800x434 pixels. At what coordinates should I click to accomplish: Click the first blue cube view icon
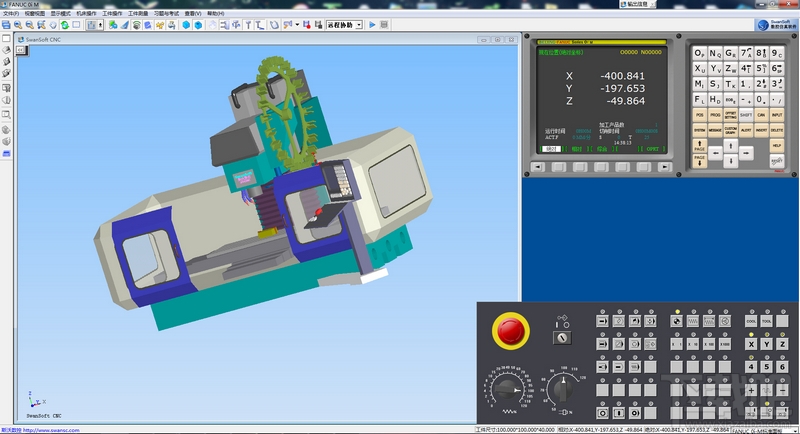click(x=186, y=24)
